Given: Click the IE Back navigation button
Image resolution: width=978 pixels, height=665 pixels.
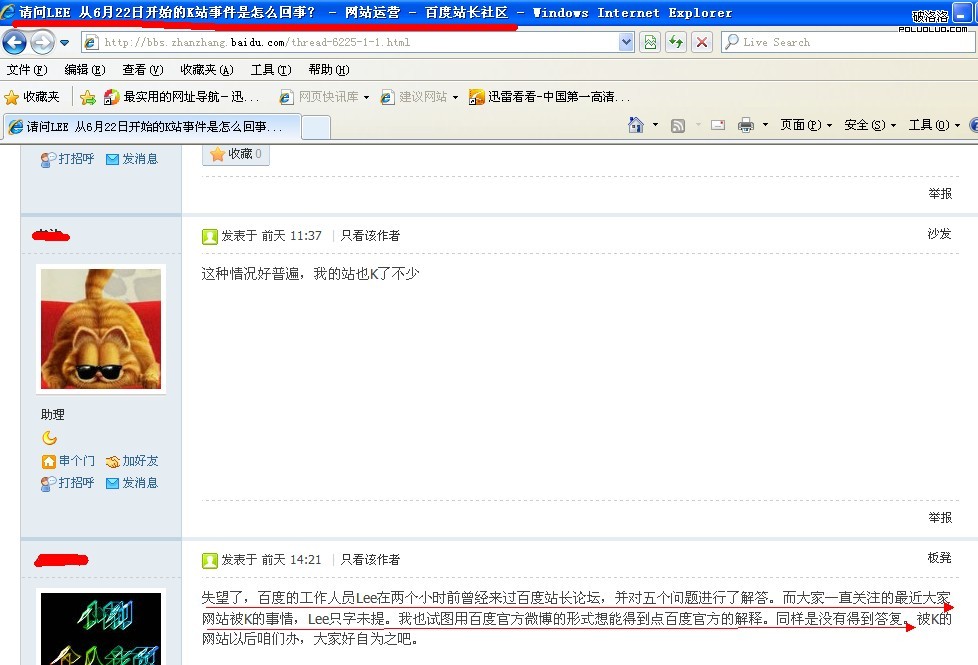Looking at the screenshot, I should [15, 43].
